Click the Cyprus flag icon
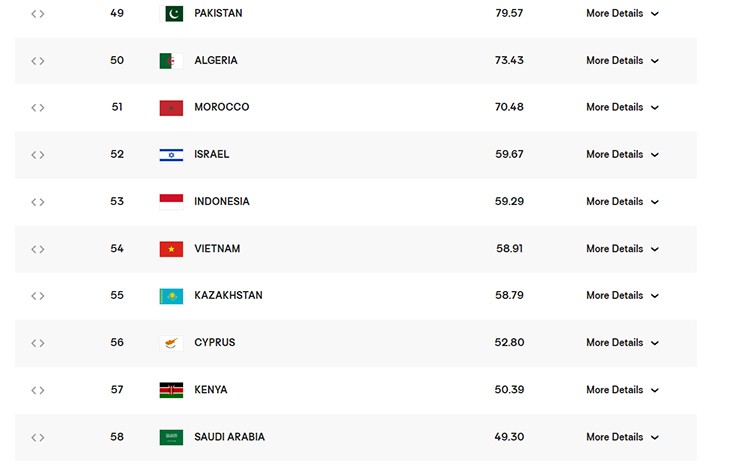 click(x=171, y=343)
